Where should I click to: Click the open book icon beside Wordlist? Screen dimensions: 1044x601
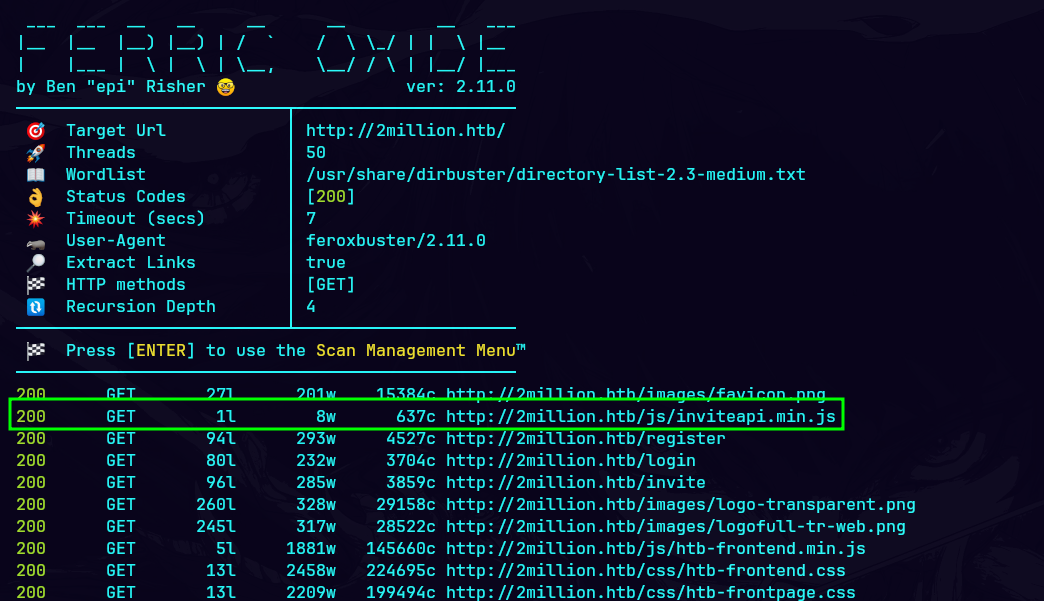pyautogui.click(x=35, y=175)
